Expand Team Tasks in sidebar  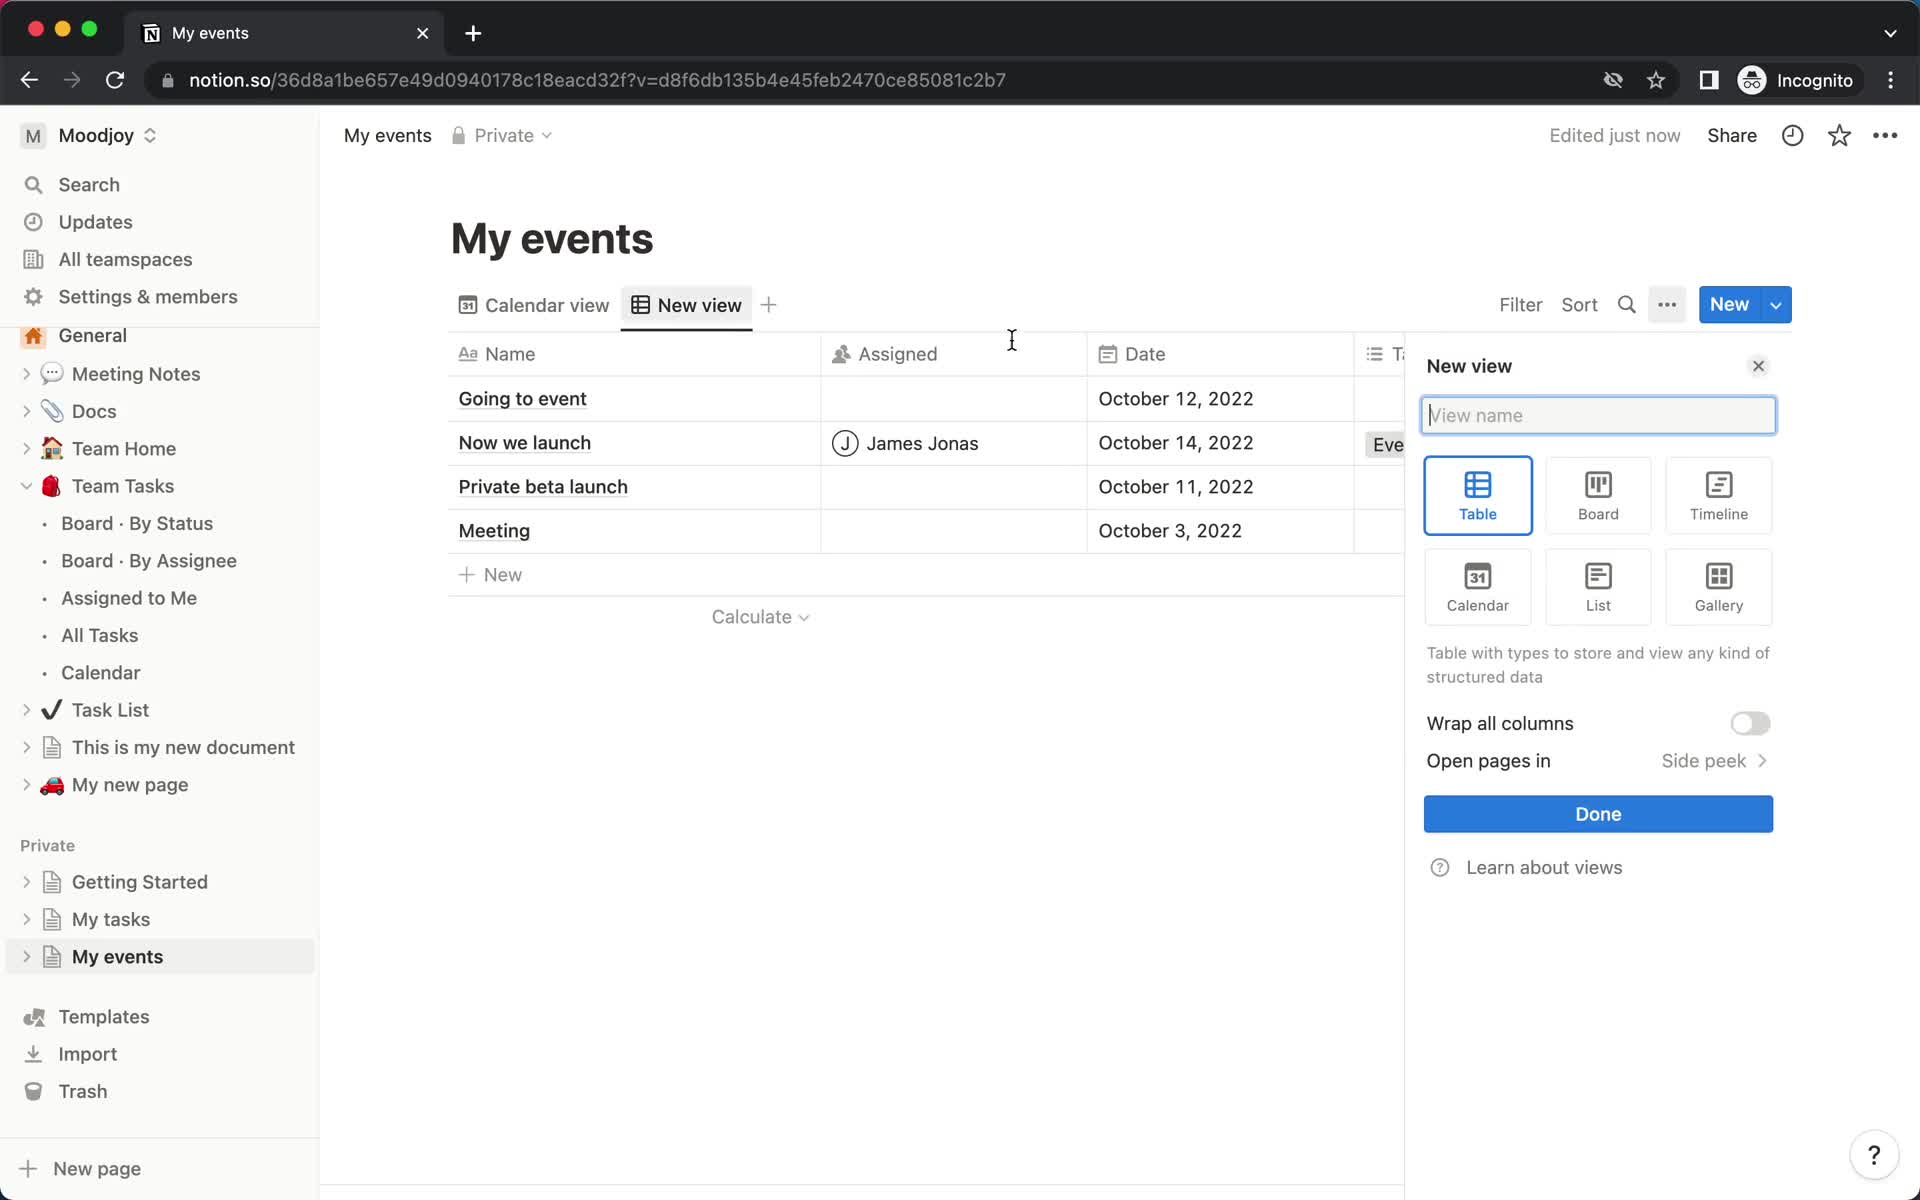click(25, 487)
